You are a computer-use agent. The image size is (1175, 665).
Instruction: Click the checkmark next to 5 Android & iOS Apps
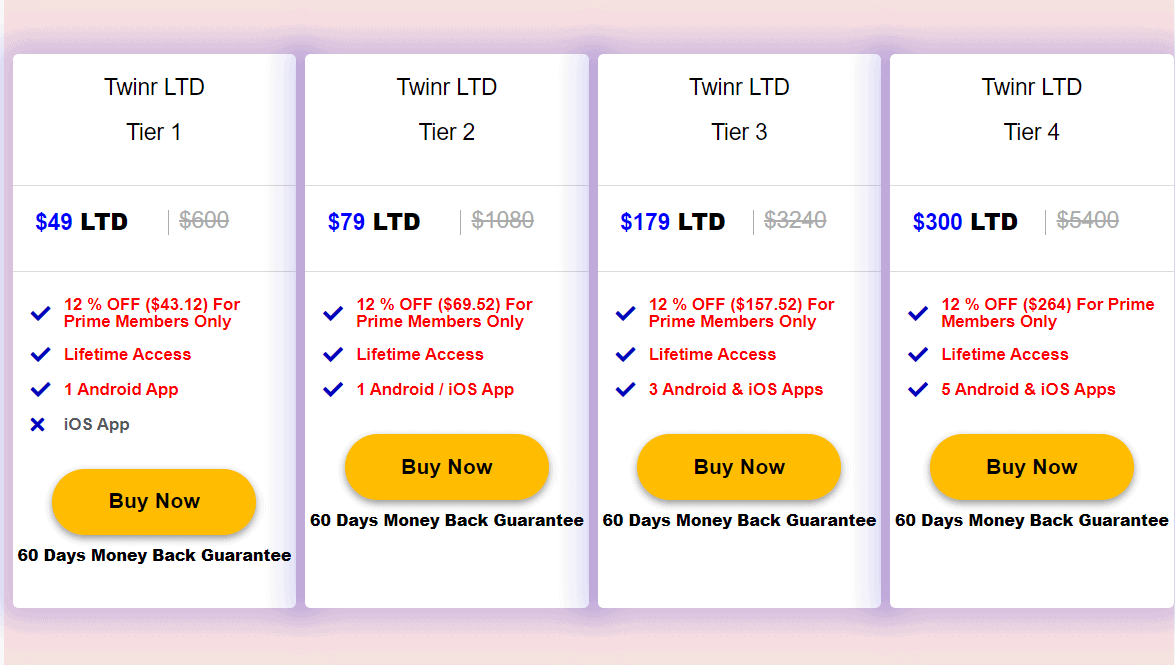coord(918,390)
